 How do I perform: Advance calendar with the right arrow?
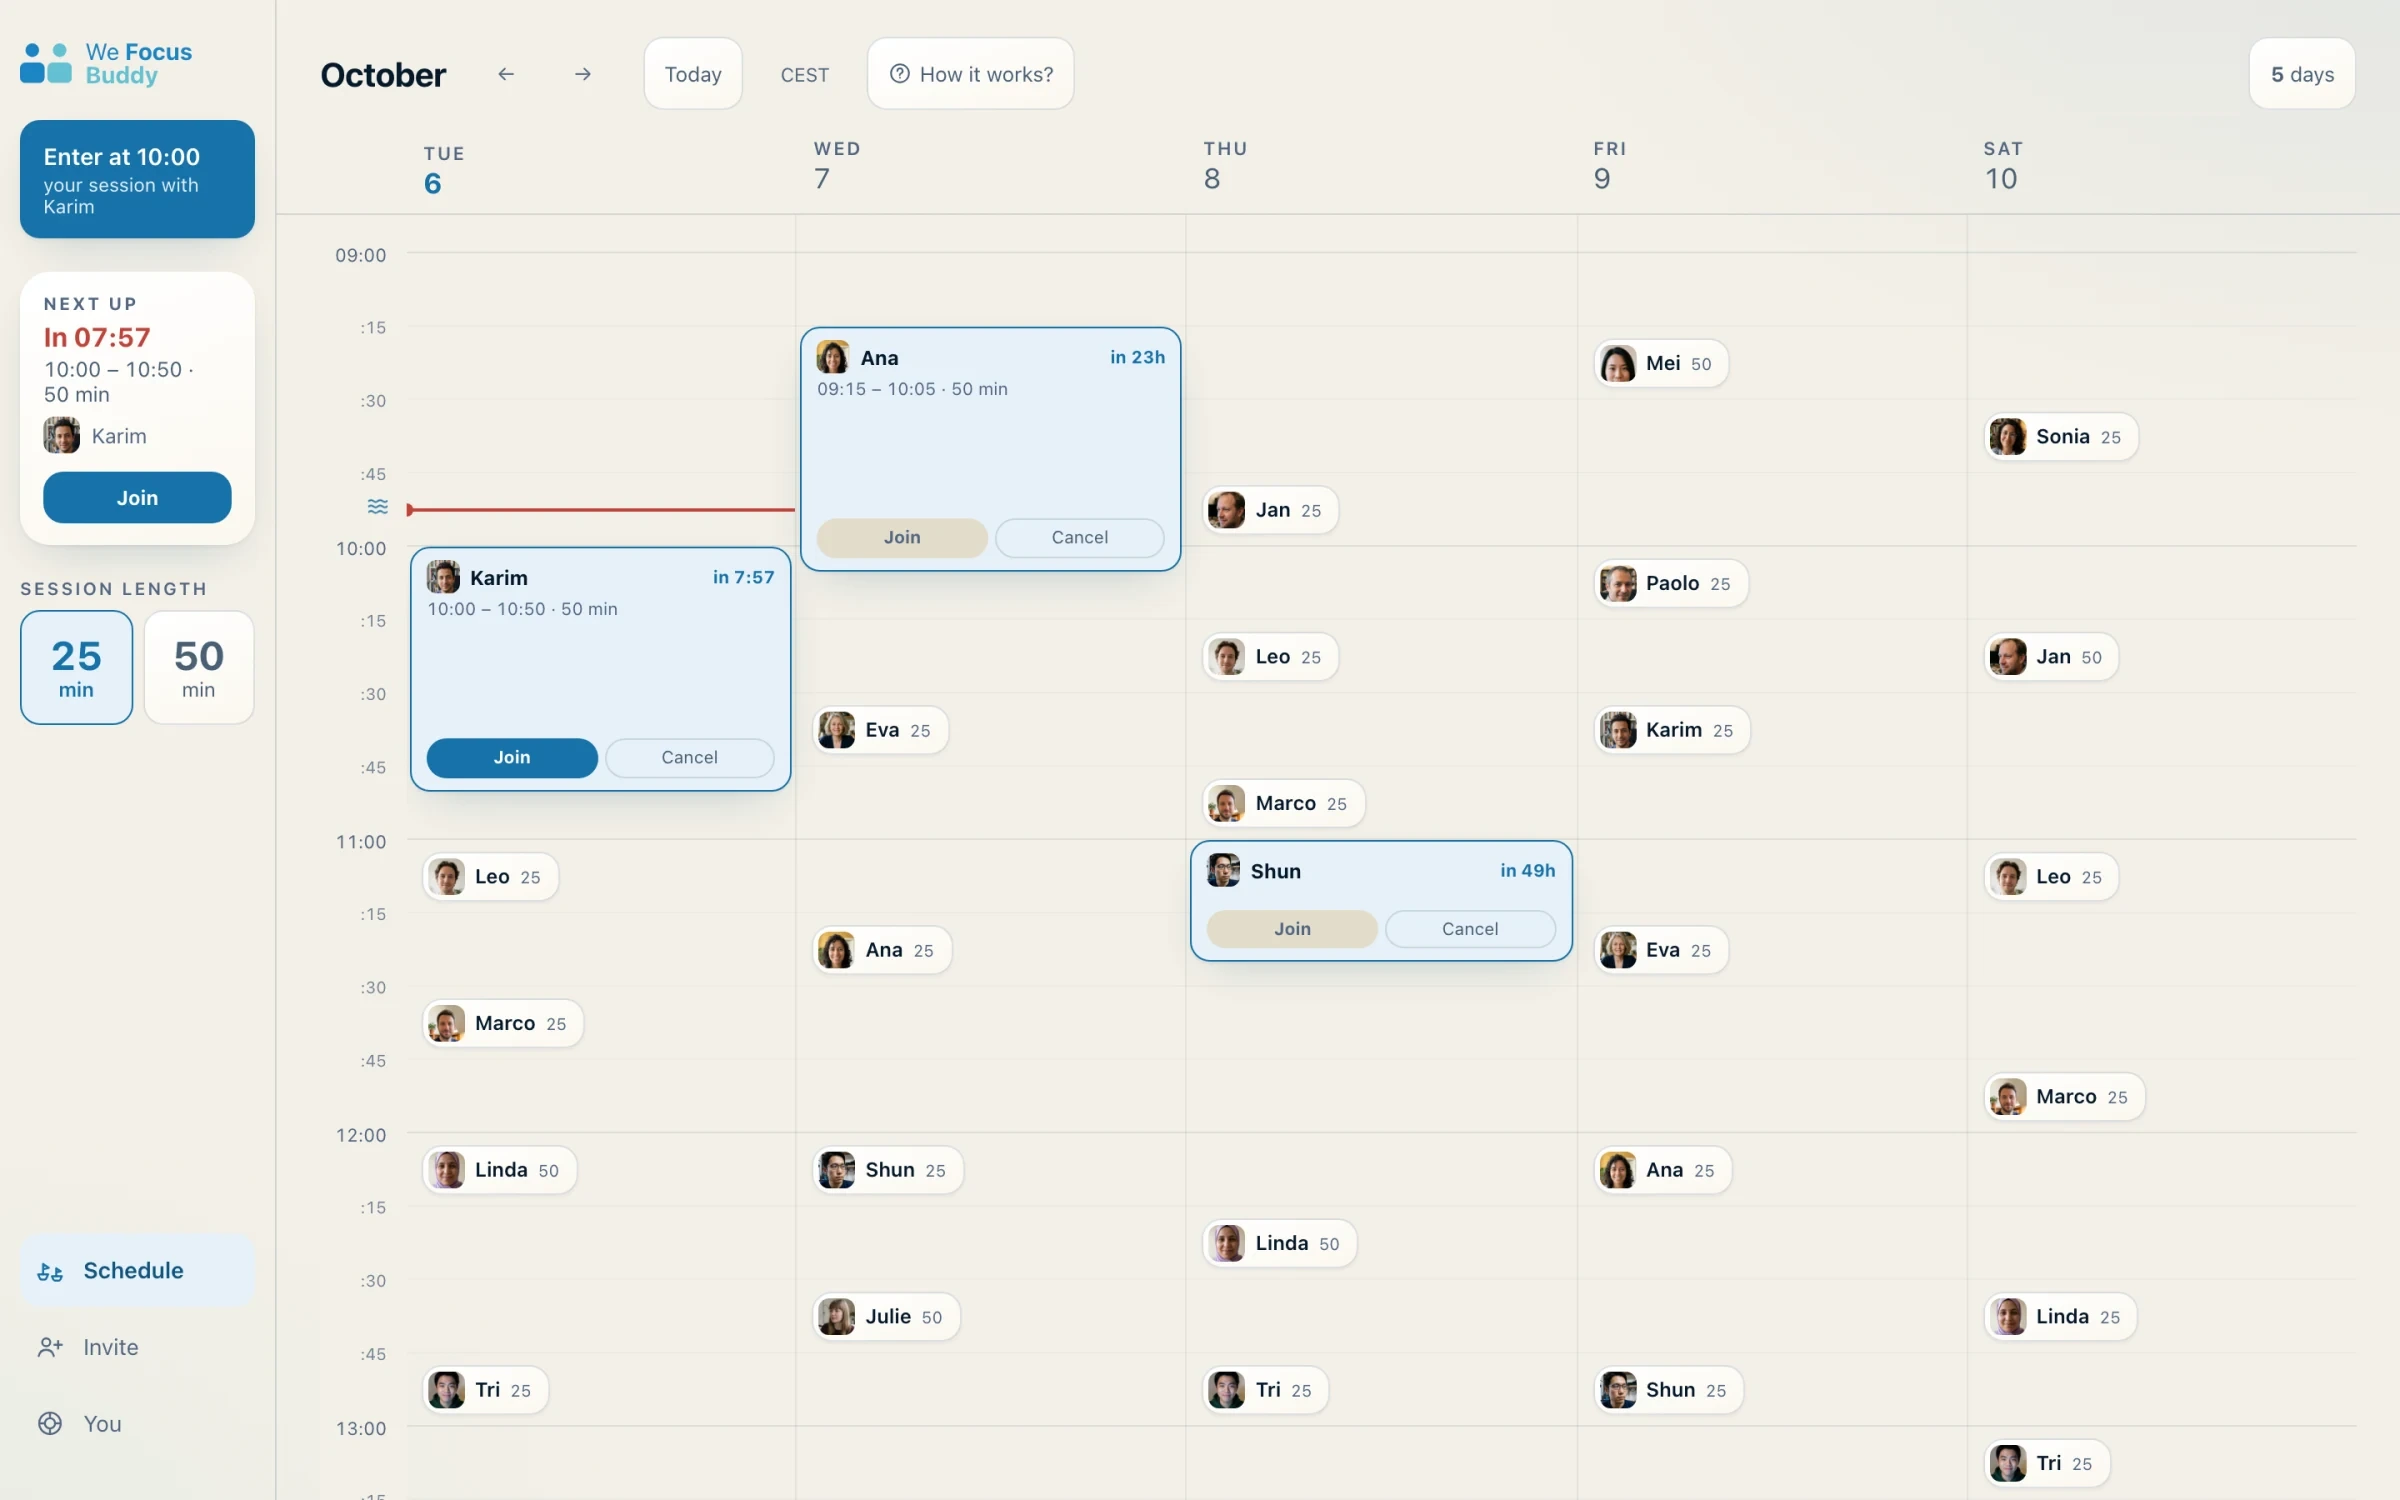[x=583, y=74]
